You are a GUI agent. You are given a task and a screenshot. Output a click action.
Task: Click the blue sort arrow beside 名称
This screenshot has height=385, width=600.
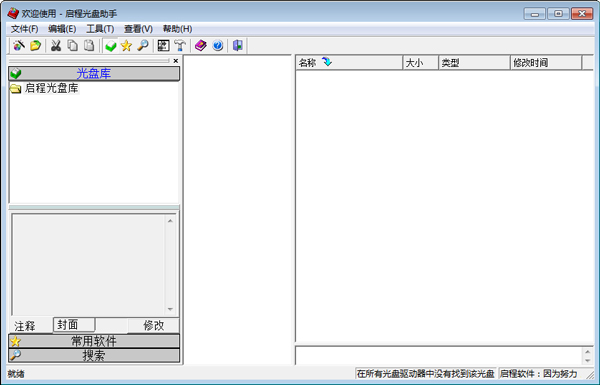tap(327, 62)
